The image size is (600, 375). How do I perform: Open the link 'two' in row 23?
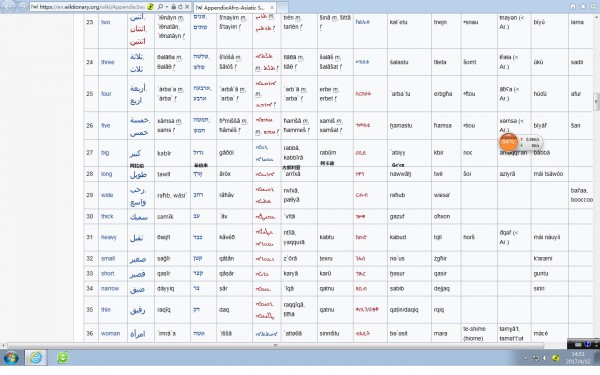[x=106, y=22]
